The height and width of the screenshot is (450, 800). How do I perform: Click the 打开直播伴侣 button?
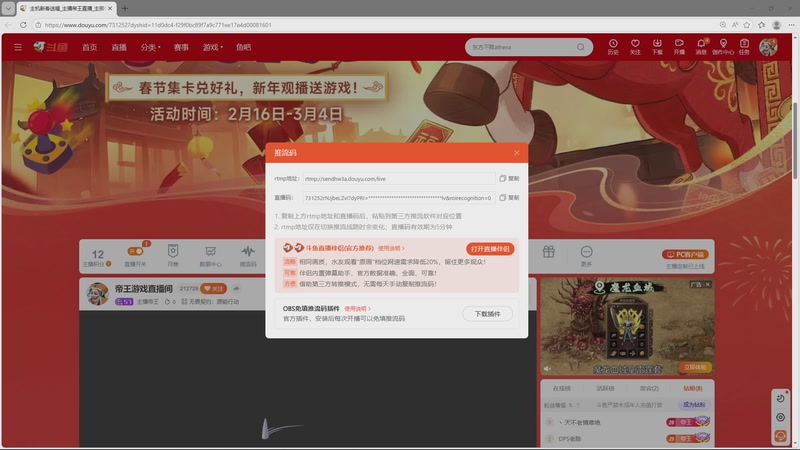(490, 249)
